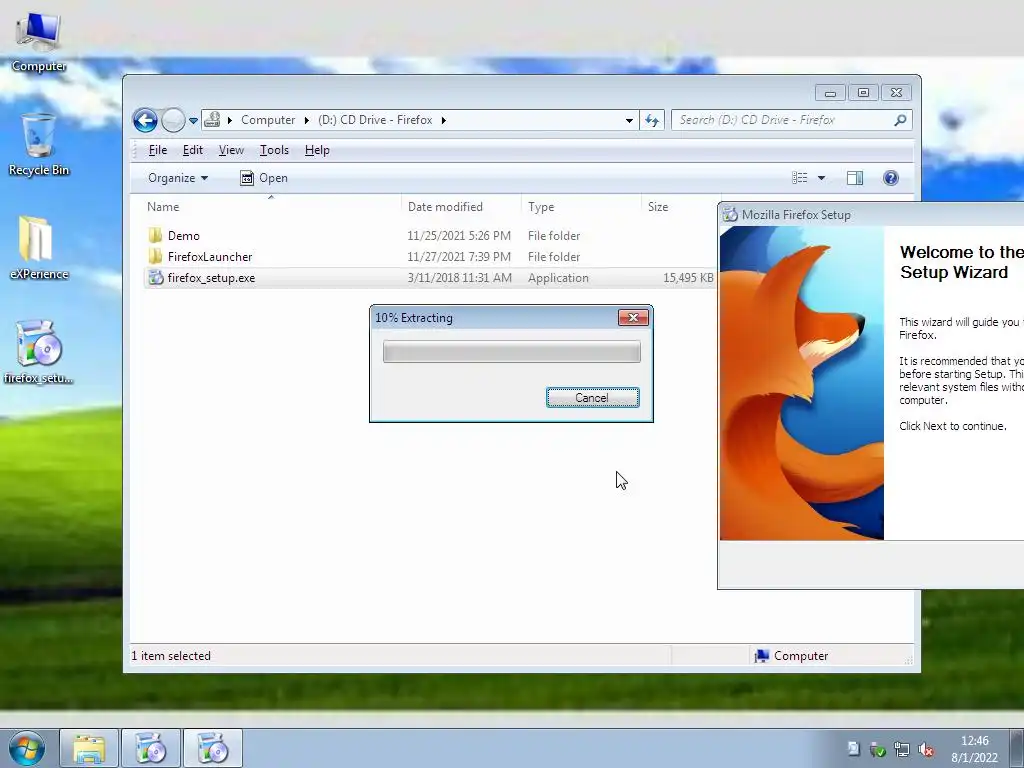1024x768 pixels.
Task: Click the Firefox fox artwork in Setup wizard
Action: click(x=801, y=383)
